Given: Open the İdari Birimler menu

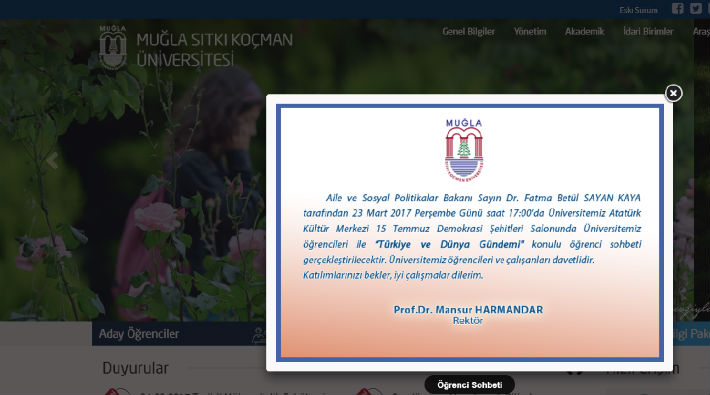Looking at the screenshot, I should [648, 32].
